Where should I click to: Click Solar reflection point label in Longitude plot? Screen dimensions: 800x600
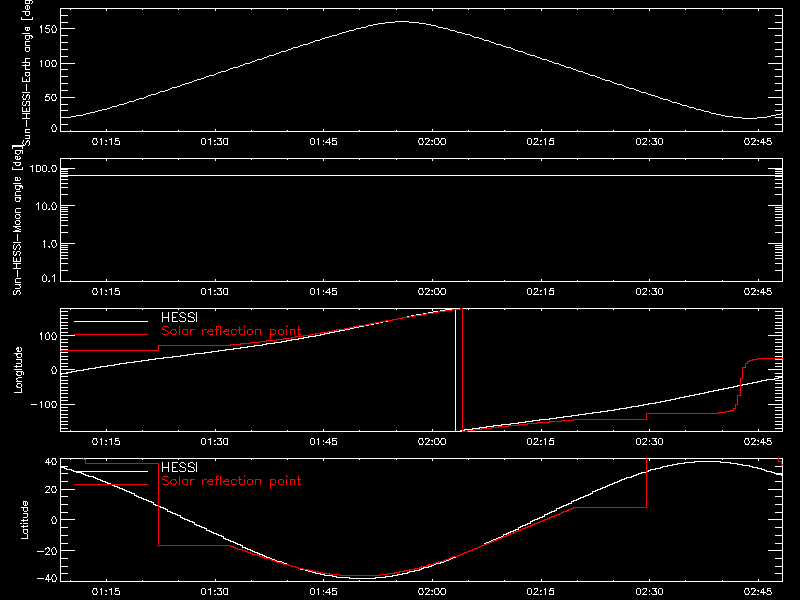pyautogui.click(x=231, y=331)
